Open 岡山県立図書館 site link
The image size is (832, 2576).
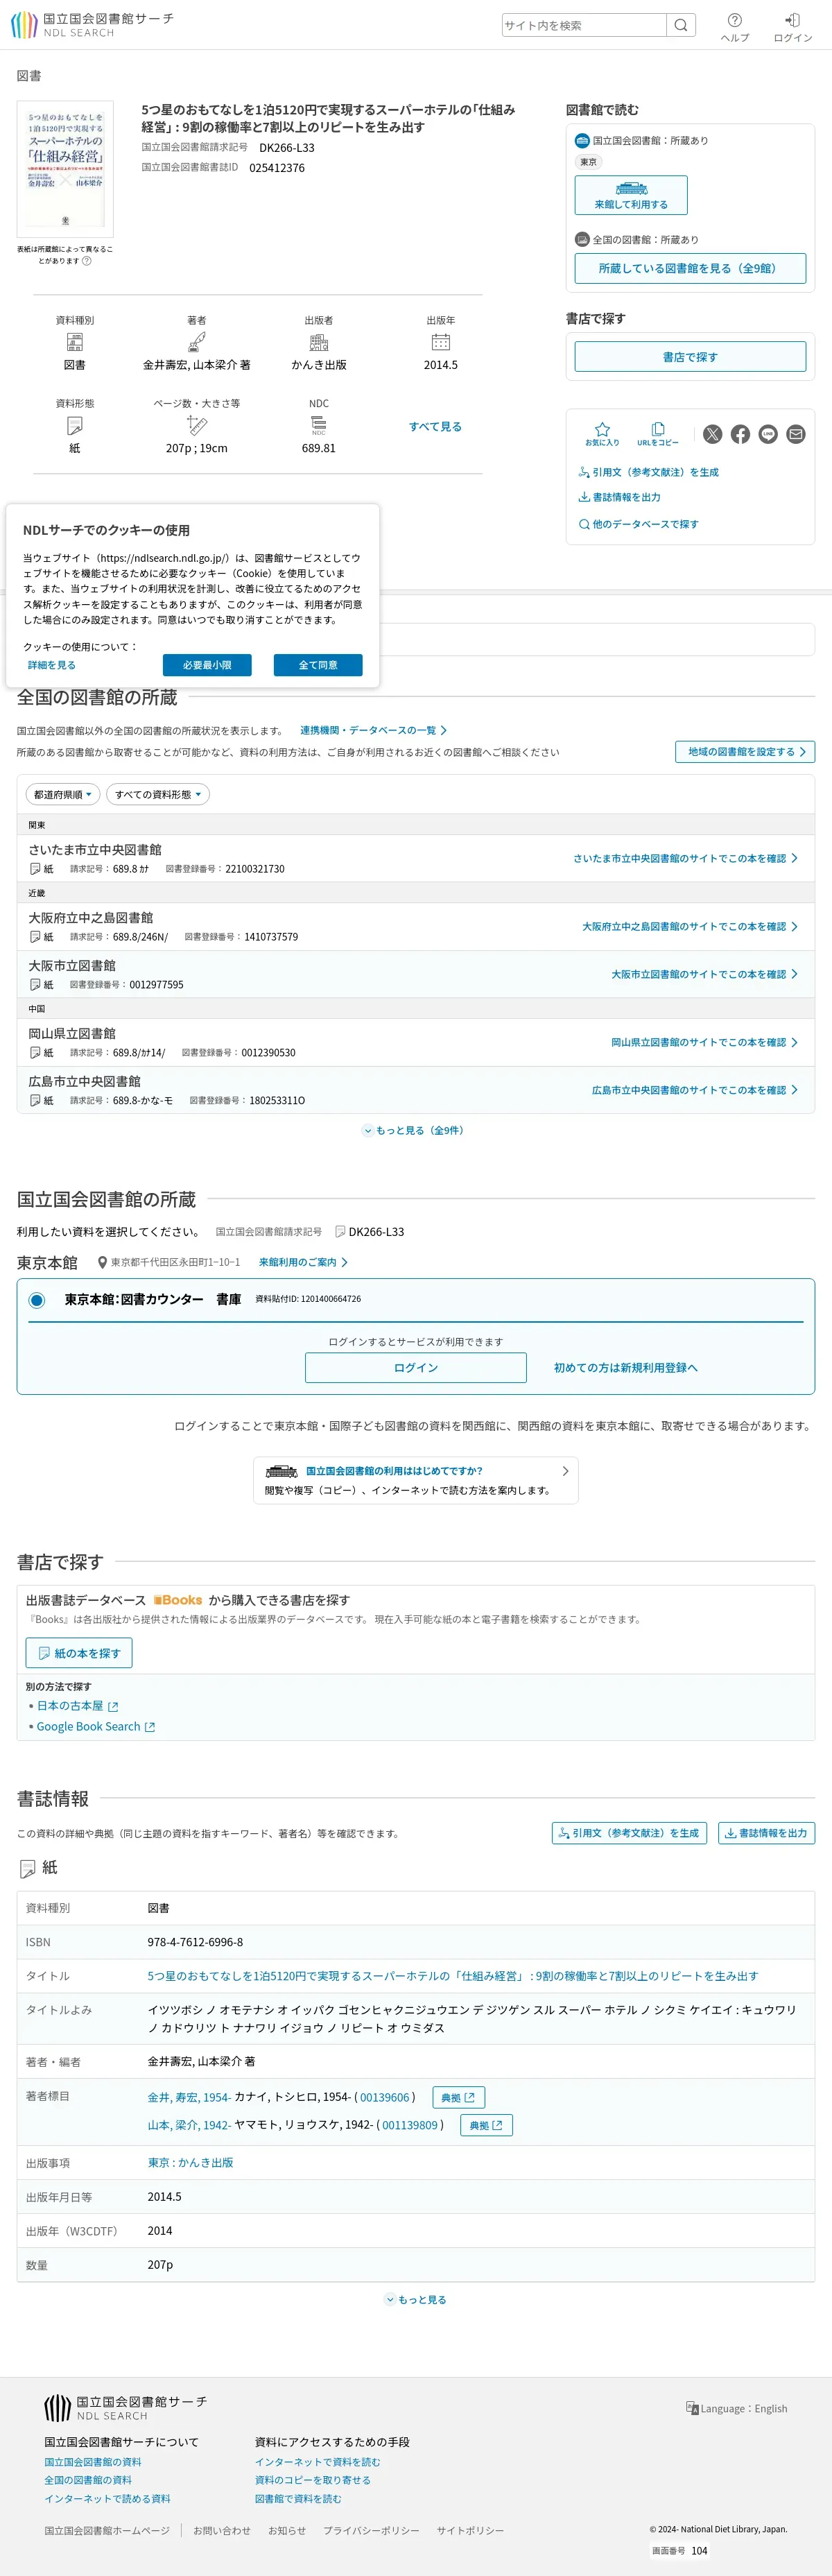(705, 1042)
